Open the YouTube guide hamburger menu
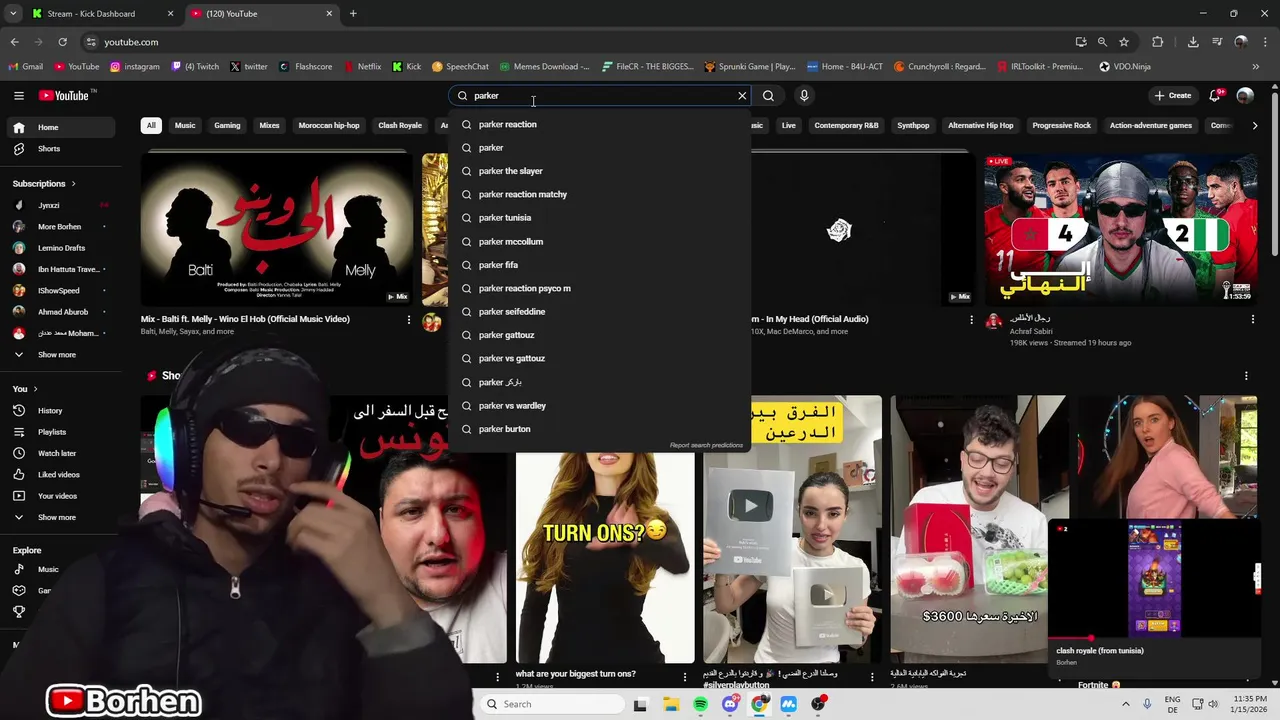This screenshot has height=720, width=1280. click(x=19, y=95)
